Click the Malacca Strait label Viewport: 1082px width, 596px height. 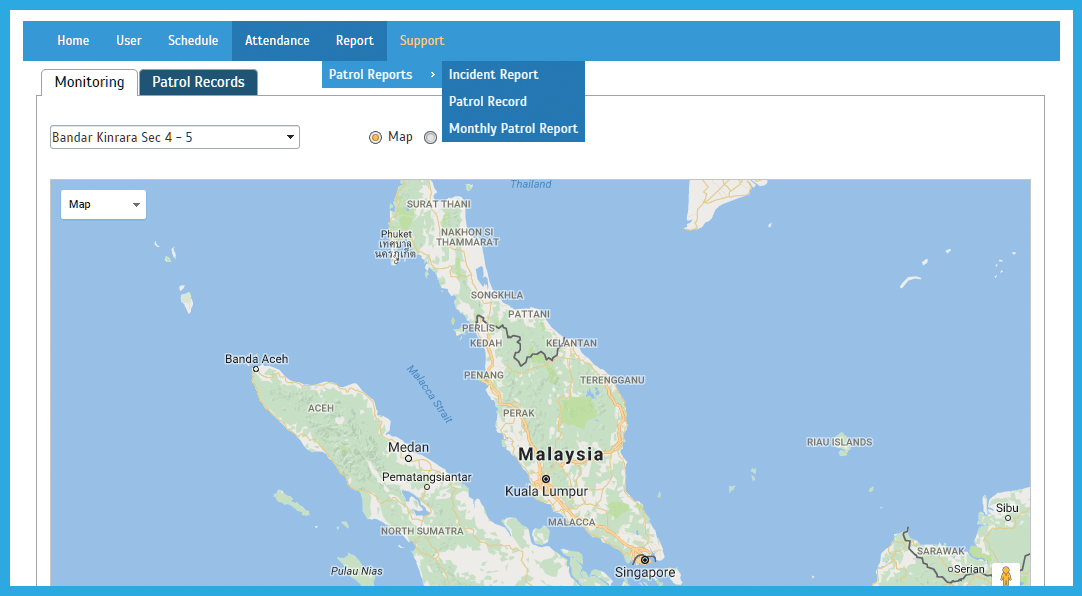[x=429, y=393]
